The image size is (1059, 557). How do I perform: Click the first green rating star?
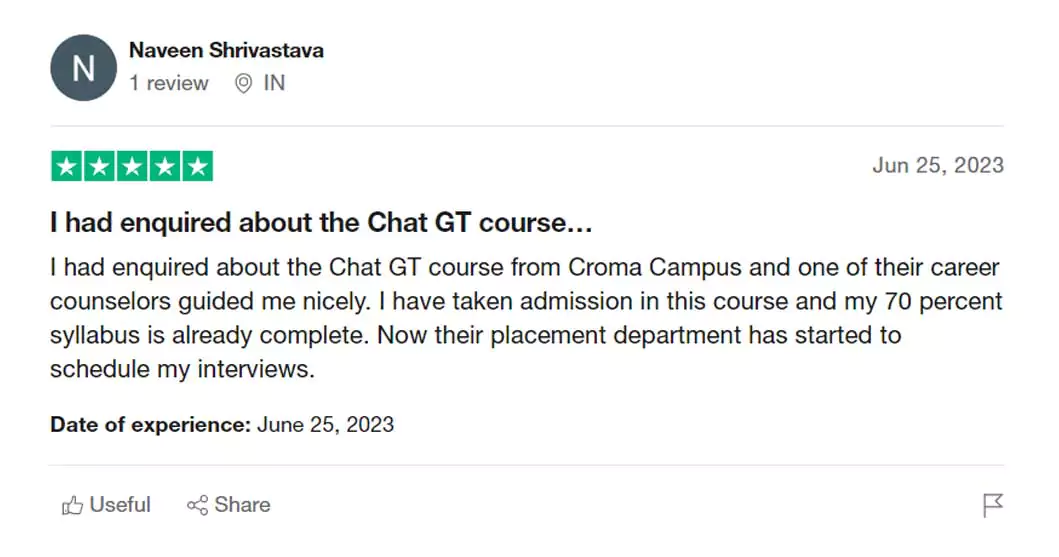click(x=67, y=166)
